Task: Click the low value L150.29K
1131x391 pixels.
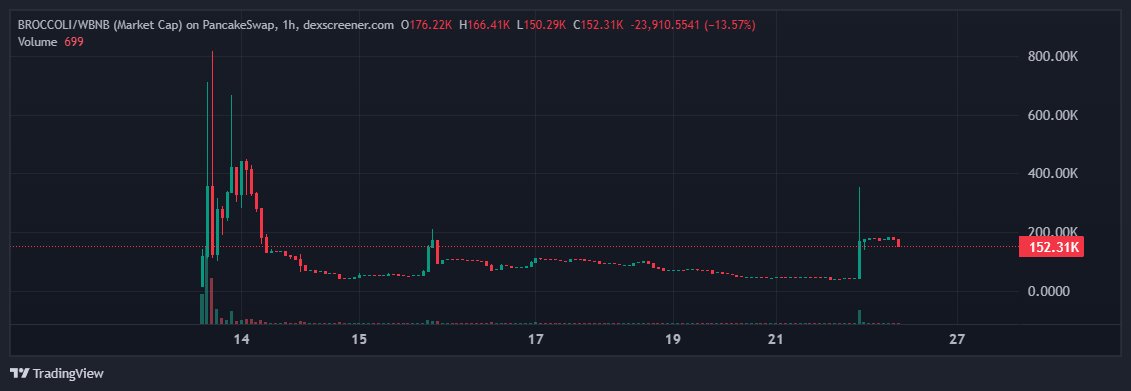Action: click(541, 25)
